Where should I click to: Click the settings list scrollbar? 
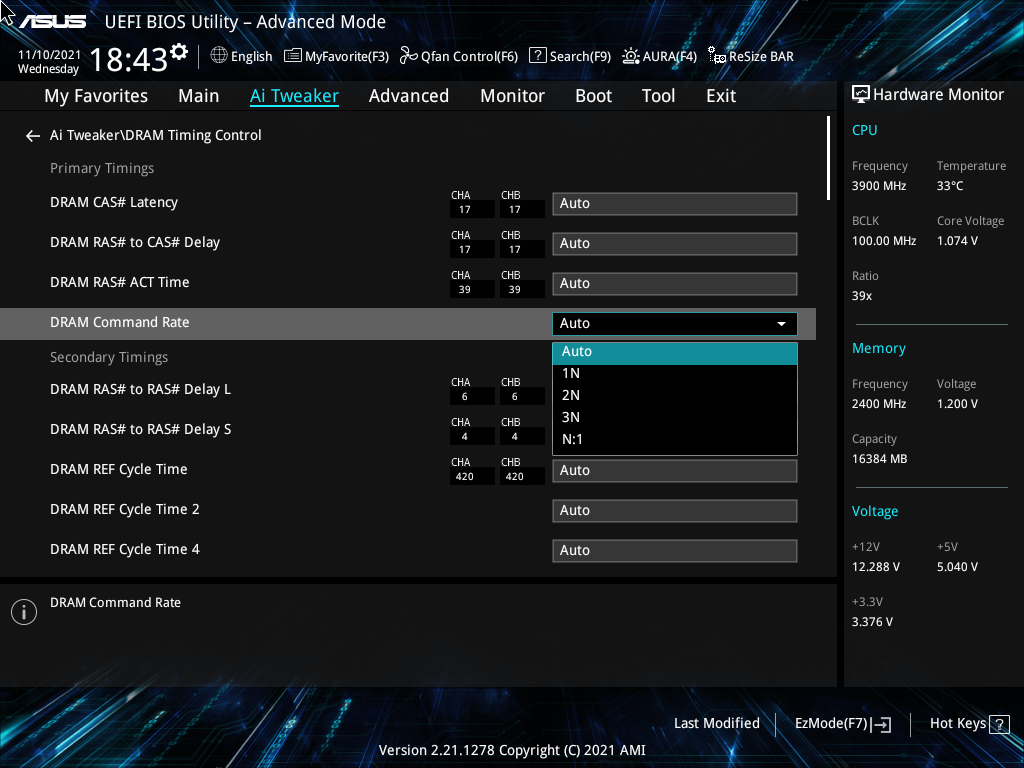pos(828,158)
